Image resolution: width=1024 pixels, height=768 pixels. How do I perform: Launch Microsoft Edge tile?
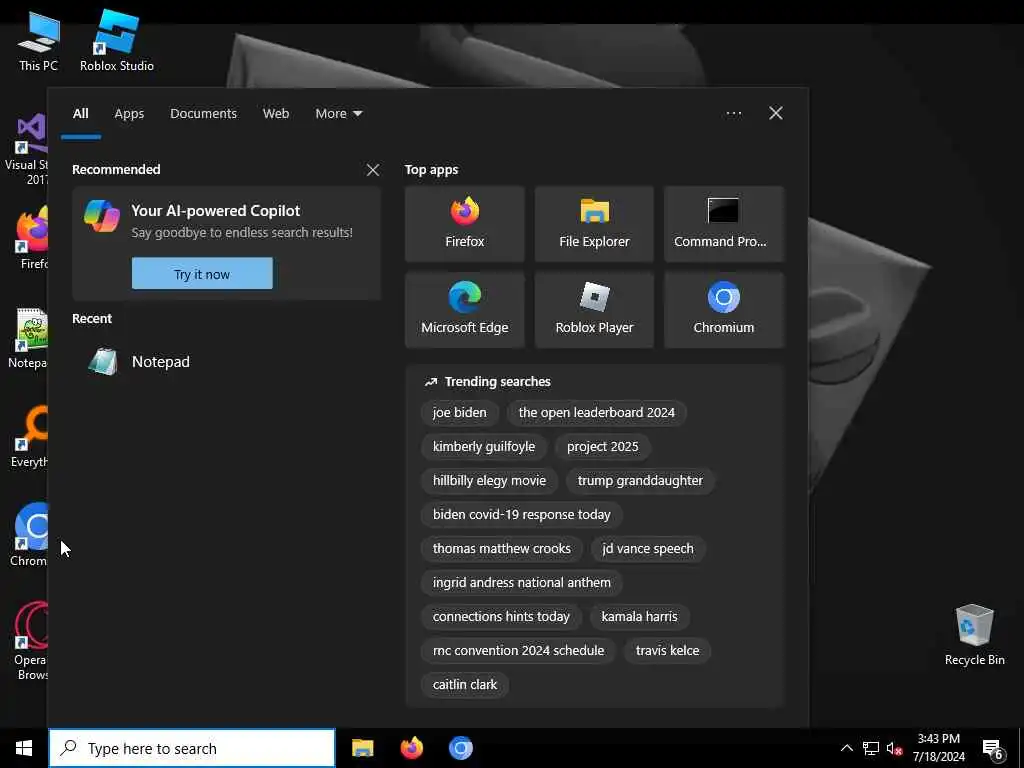464,310
